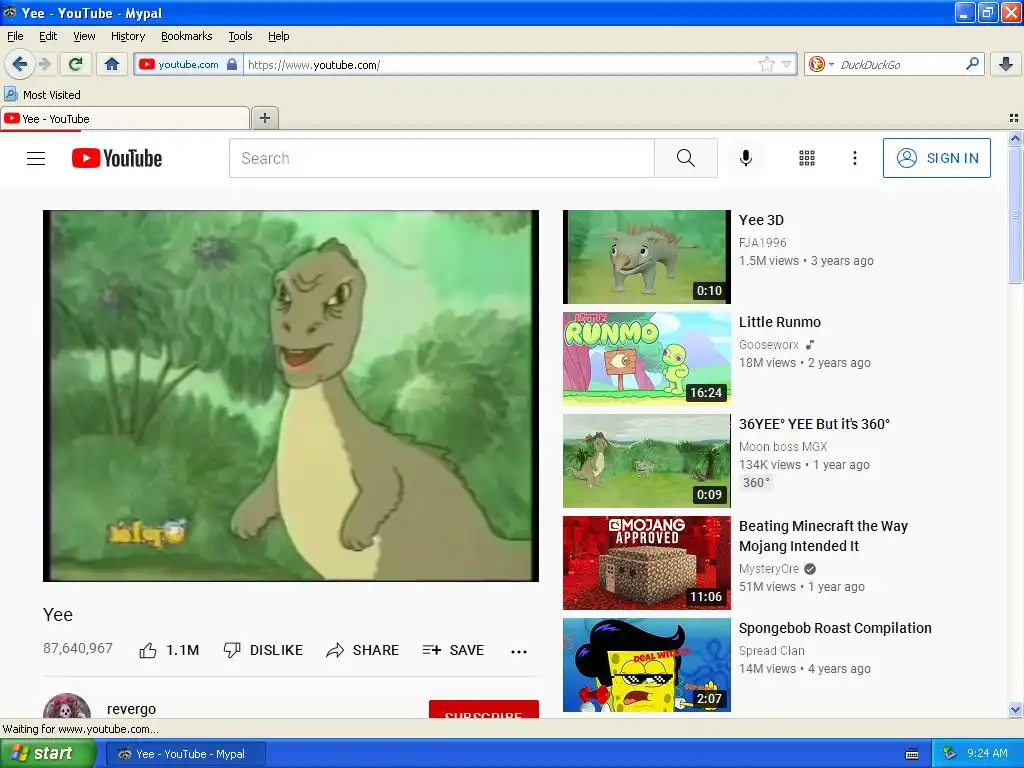Open the Yee 3D video thumbnail
Image resolution: width=1024 pixels, height=768 pixels.
click(647, 257)
